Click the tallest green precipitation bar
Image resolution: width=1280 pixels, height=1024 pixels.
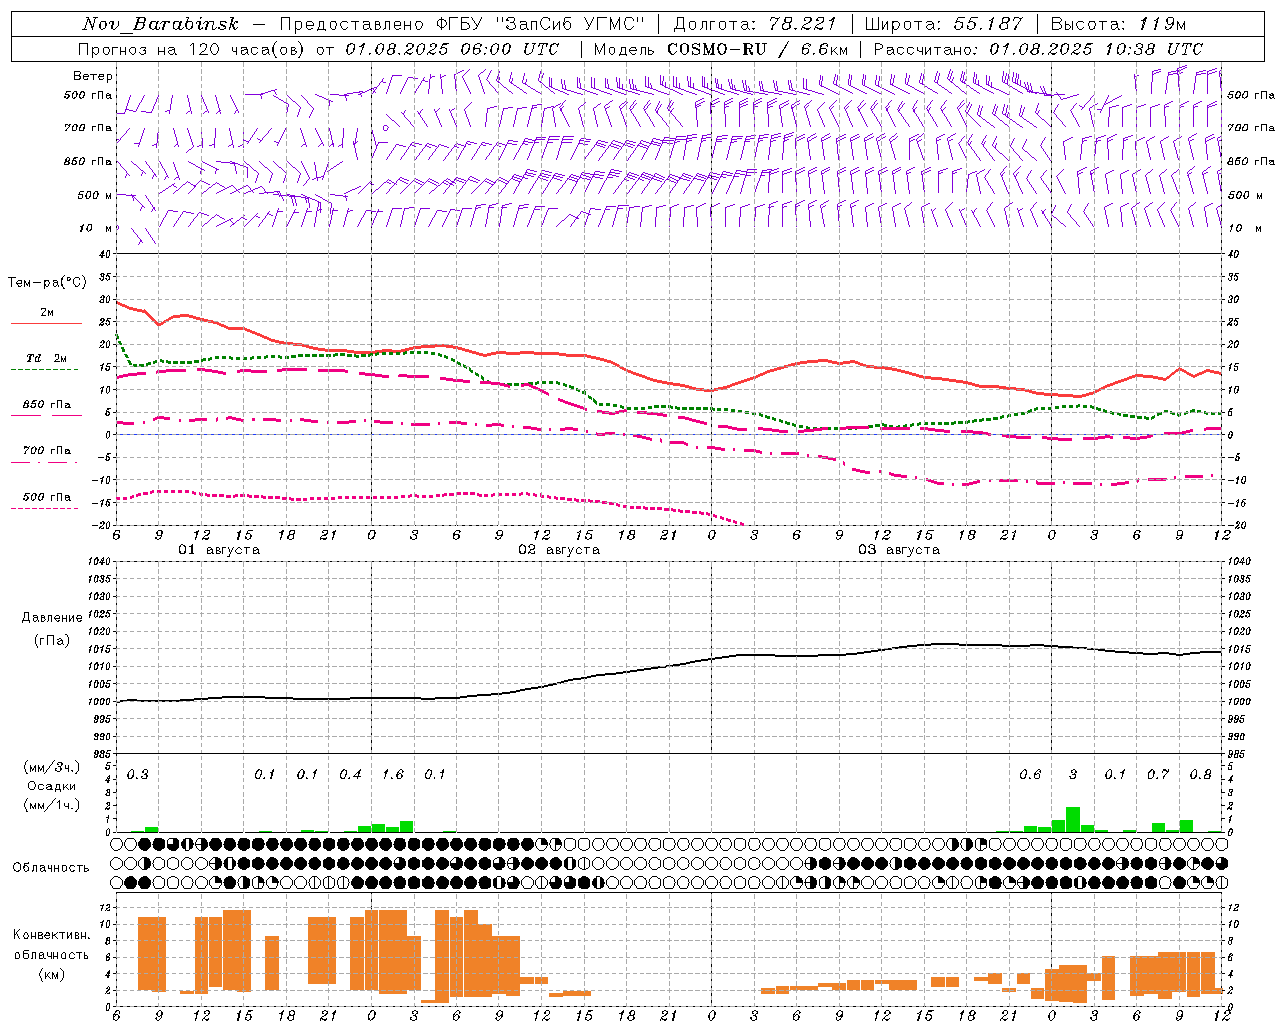[x=1073, y=819]
